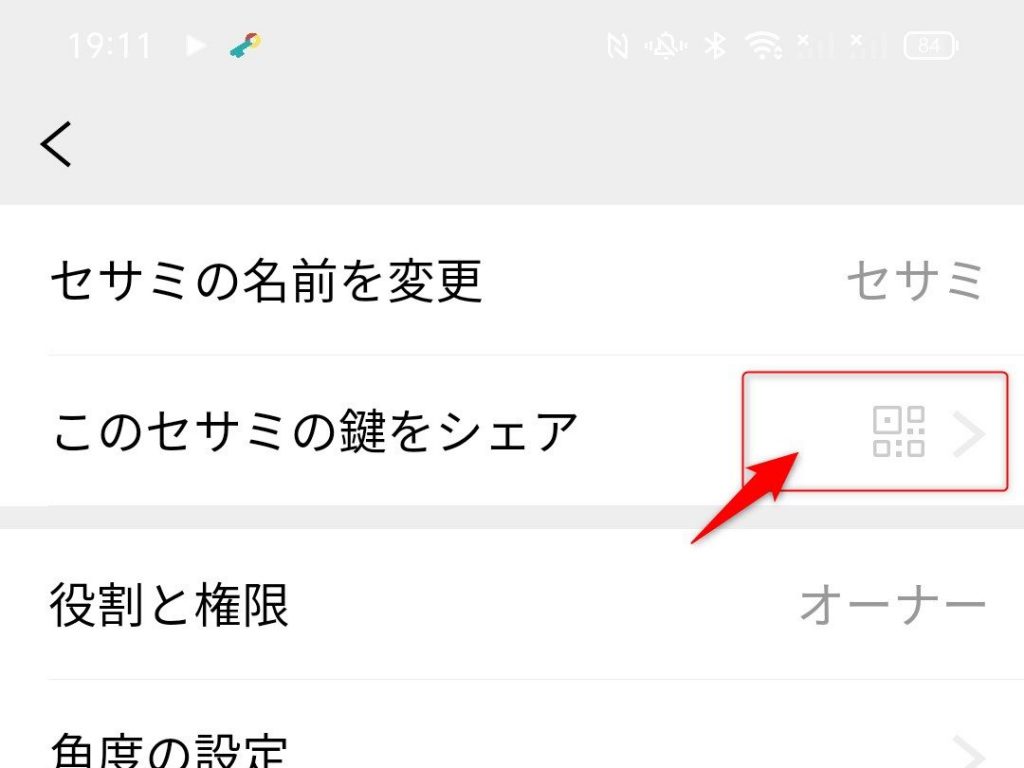Open このセサミの鍵をシェア row

point(512,431)
